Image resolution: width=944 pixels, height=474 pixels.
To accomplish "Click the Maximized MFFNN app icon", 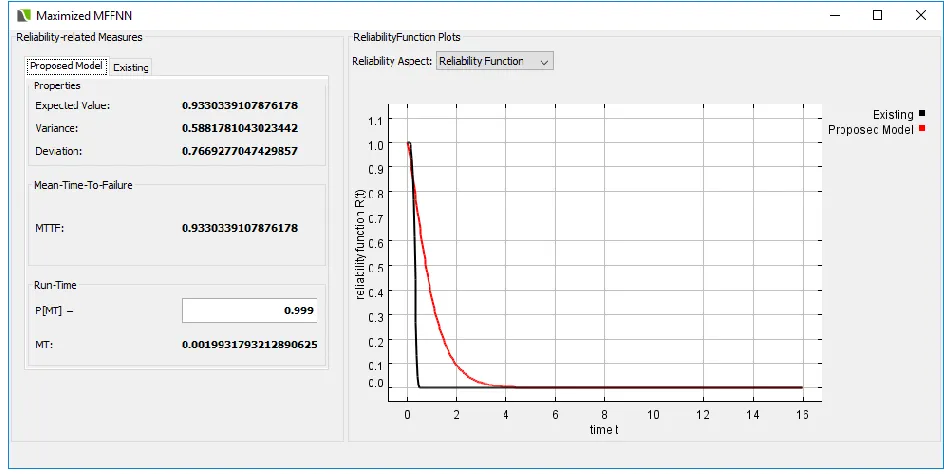I will 23,15.
